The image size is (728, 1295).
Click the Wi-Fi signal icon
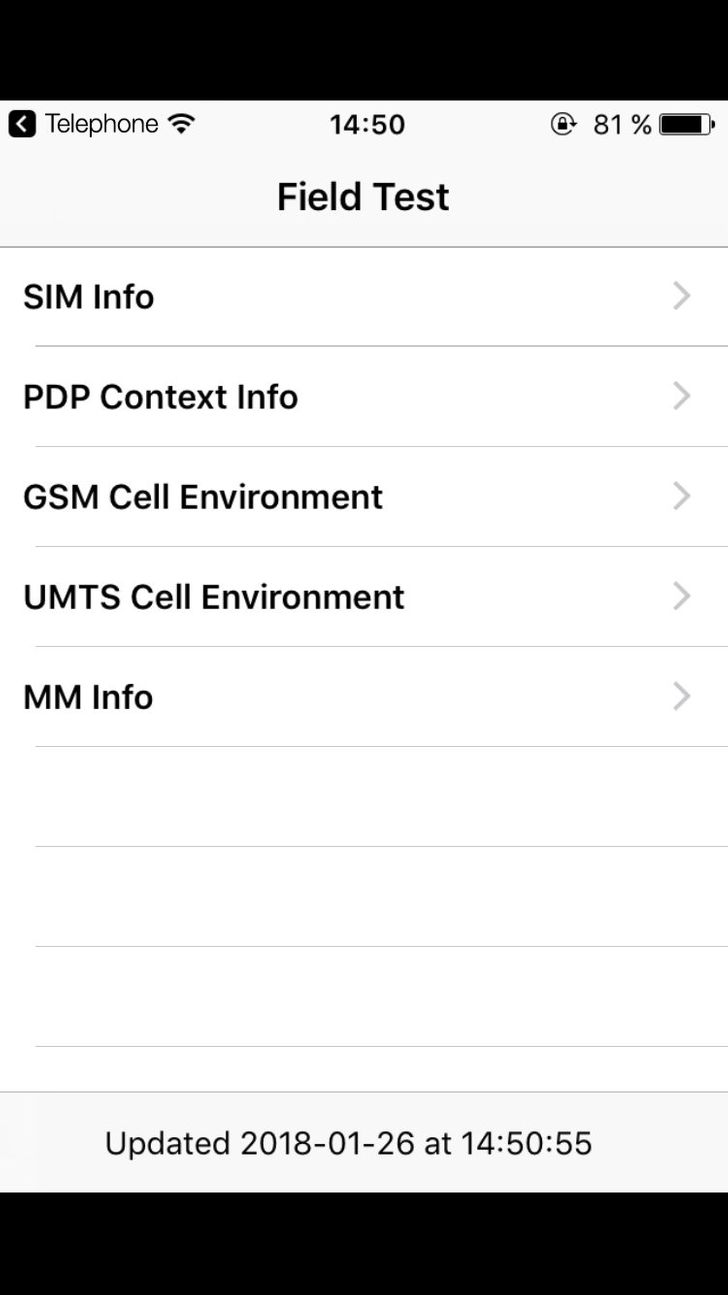pyautogui.click(x=182, y=124)
